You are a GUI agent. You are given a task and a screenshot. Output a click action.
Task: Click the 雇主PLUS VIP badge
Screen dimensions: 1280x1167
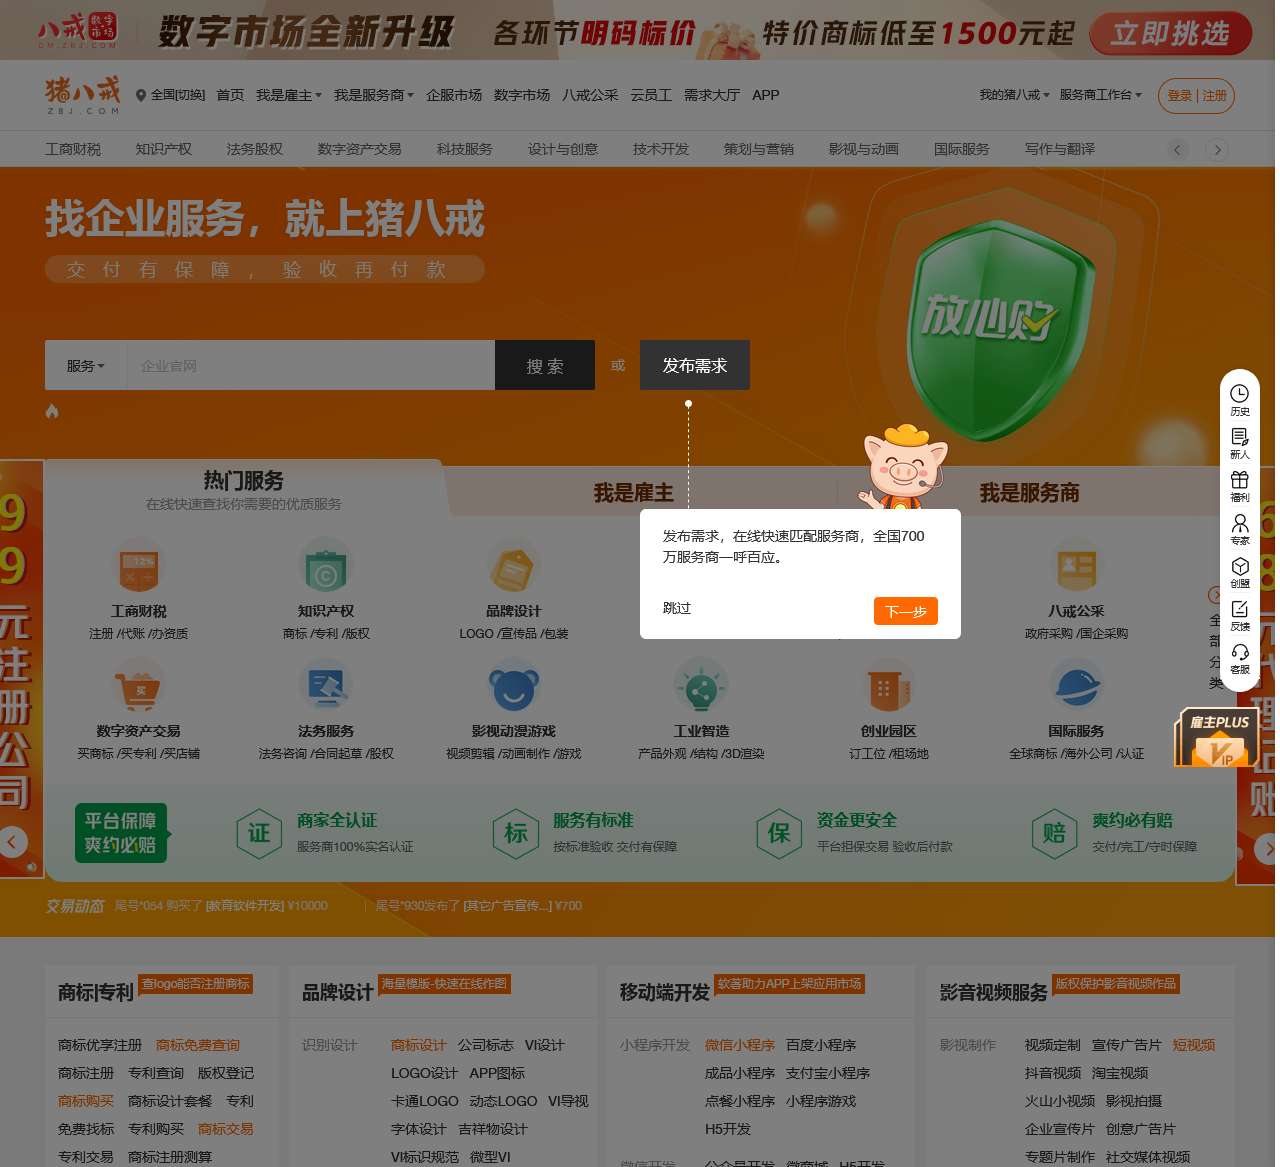1217,737
